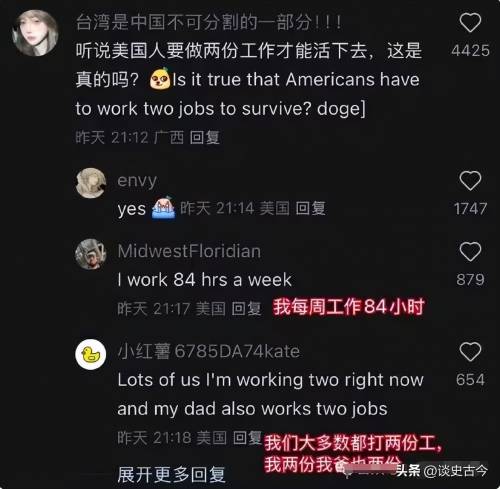The height and width of the screenshot is (489, 500).
Task: Click the doge emoji in top comment
Action: [x=160, y=79]
